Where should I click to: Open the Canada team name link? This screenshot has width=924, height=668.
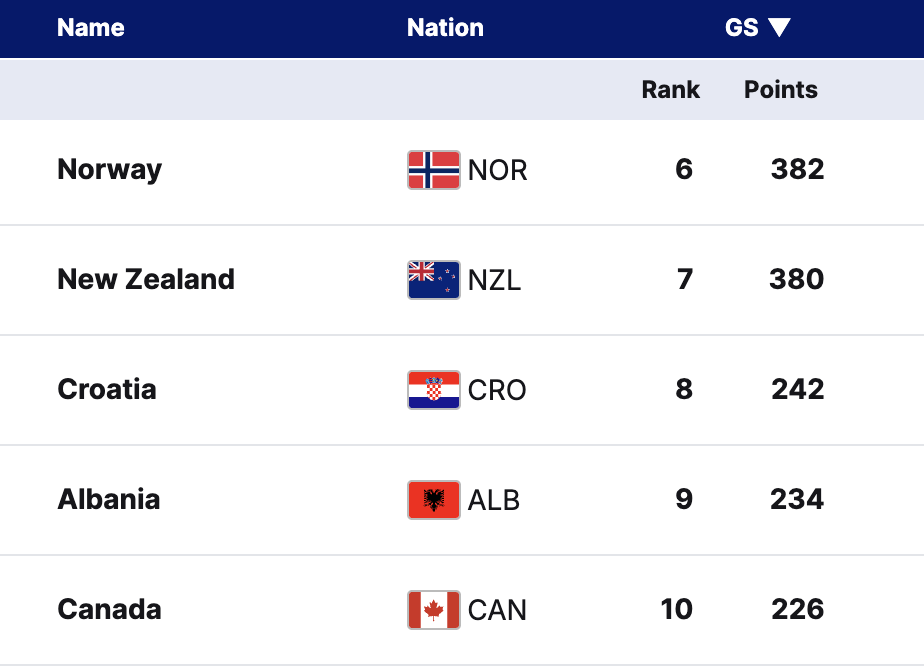point(109,609)
